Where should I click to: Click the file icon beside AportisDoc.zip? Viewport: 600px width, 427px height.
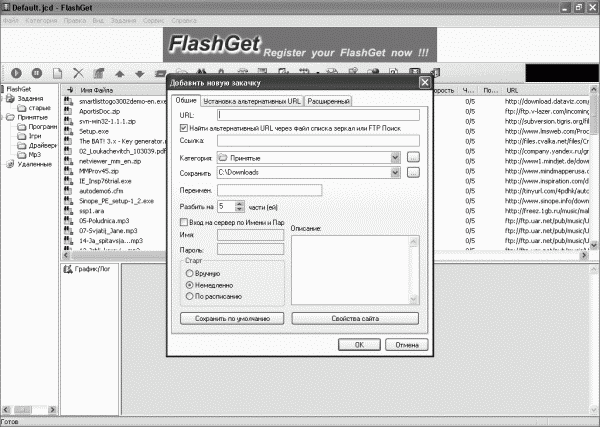(68, 111)
